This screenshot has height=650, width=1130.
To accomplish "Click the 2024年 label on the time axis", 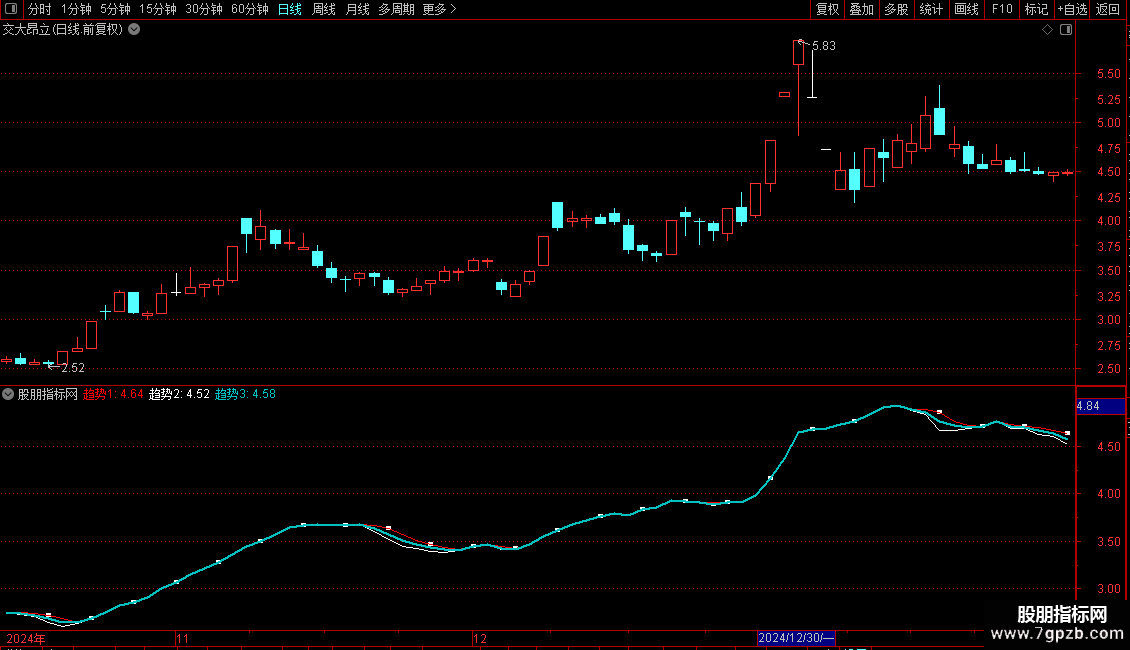I will click(x=26, y=639).
